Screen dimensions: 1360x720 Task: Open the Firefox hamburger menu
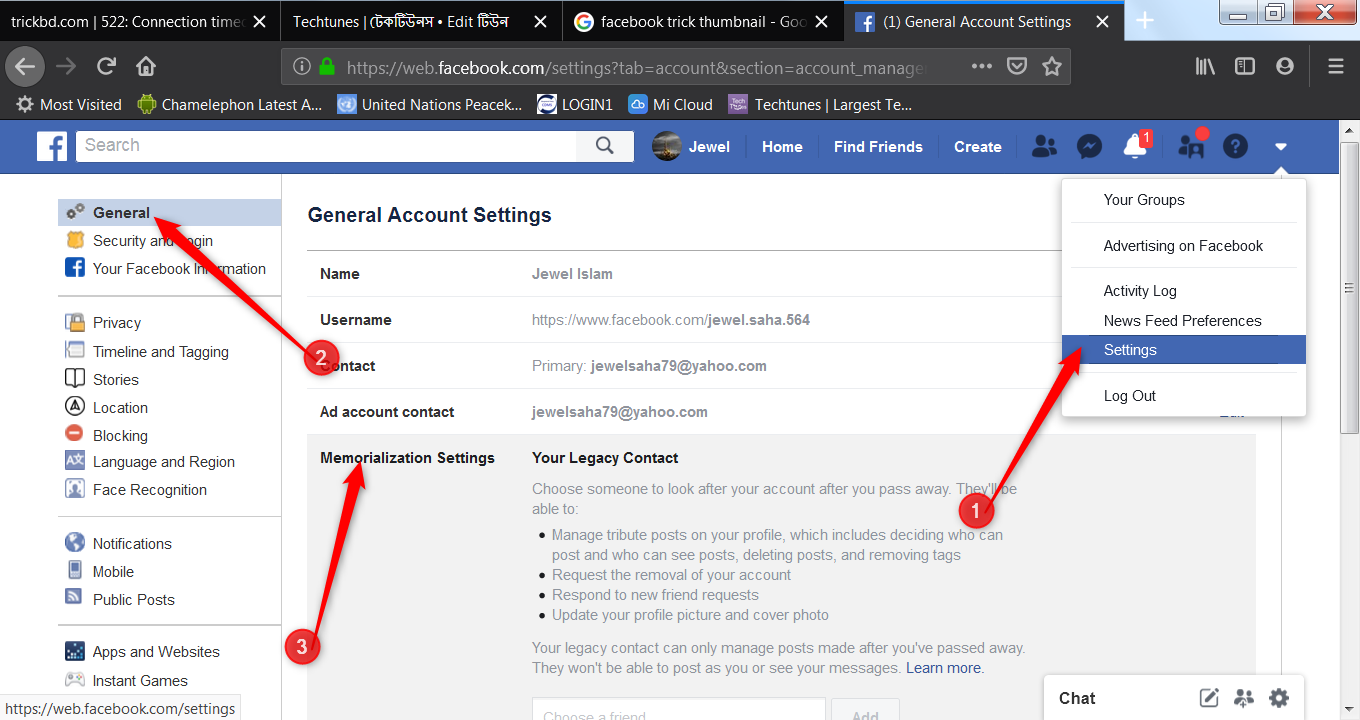pyautogui.click(x=1335, y=66)
